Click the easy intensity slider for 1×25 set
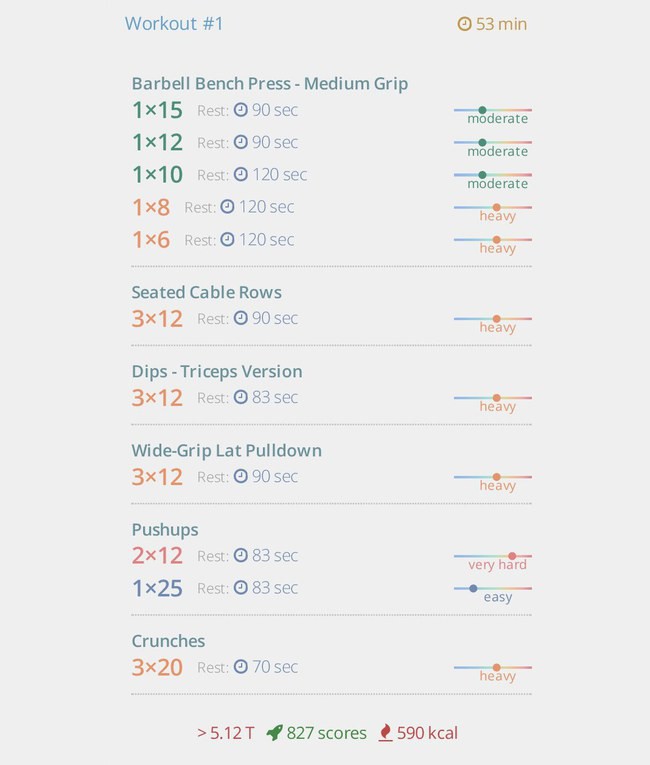Image resolution: width=650 pixels, height=765 pixels. pyautogui.click(x=493, y=588)
